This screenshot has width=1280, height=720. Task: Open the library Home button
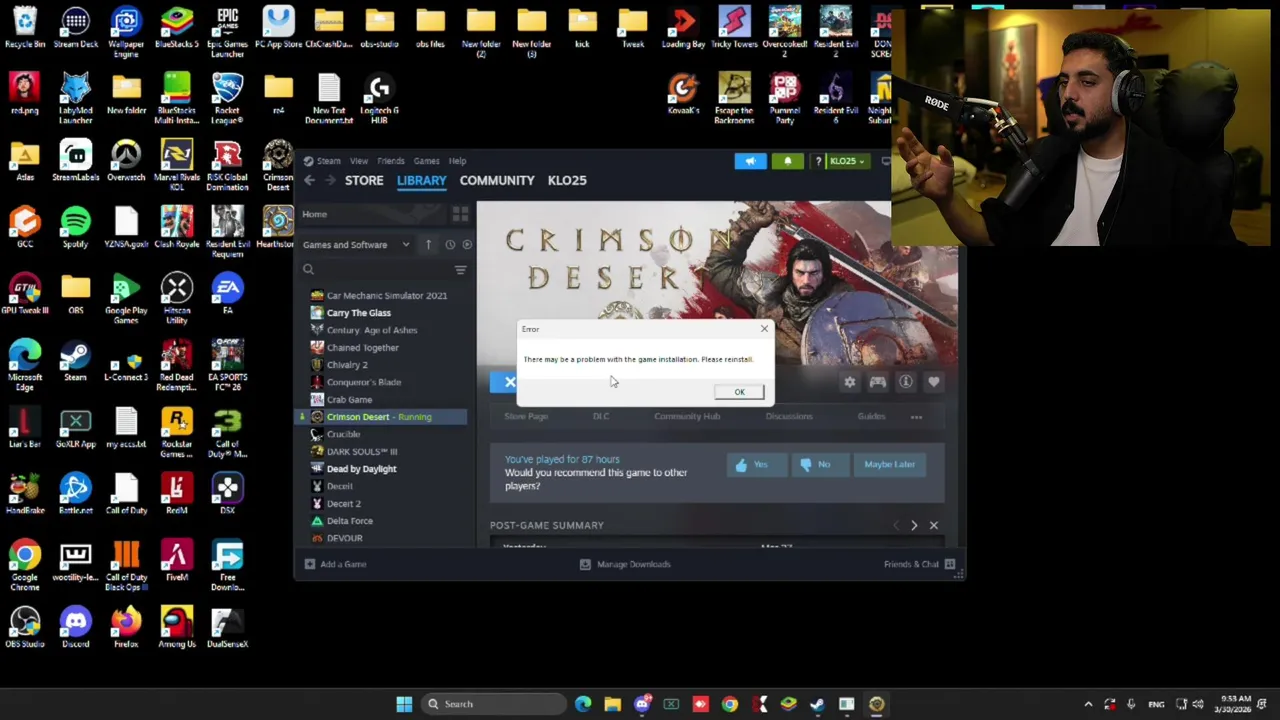(315, 214)
